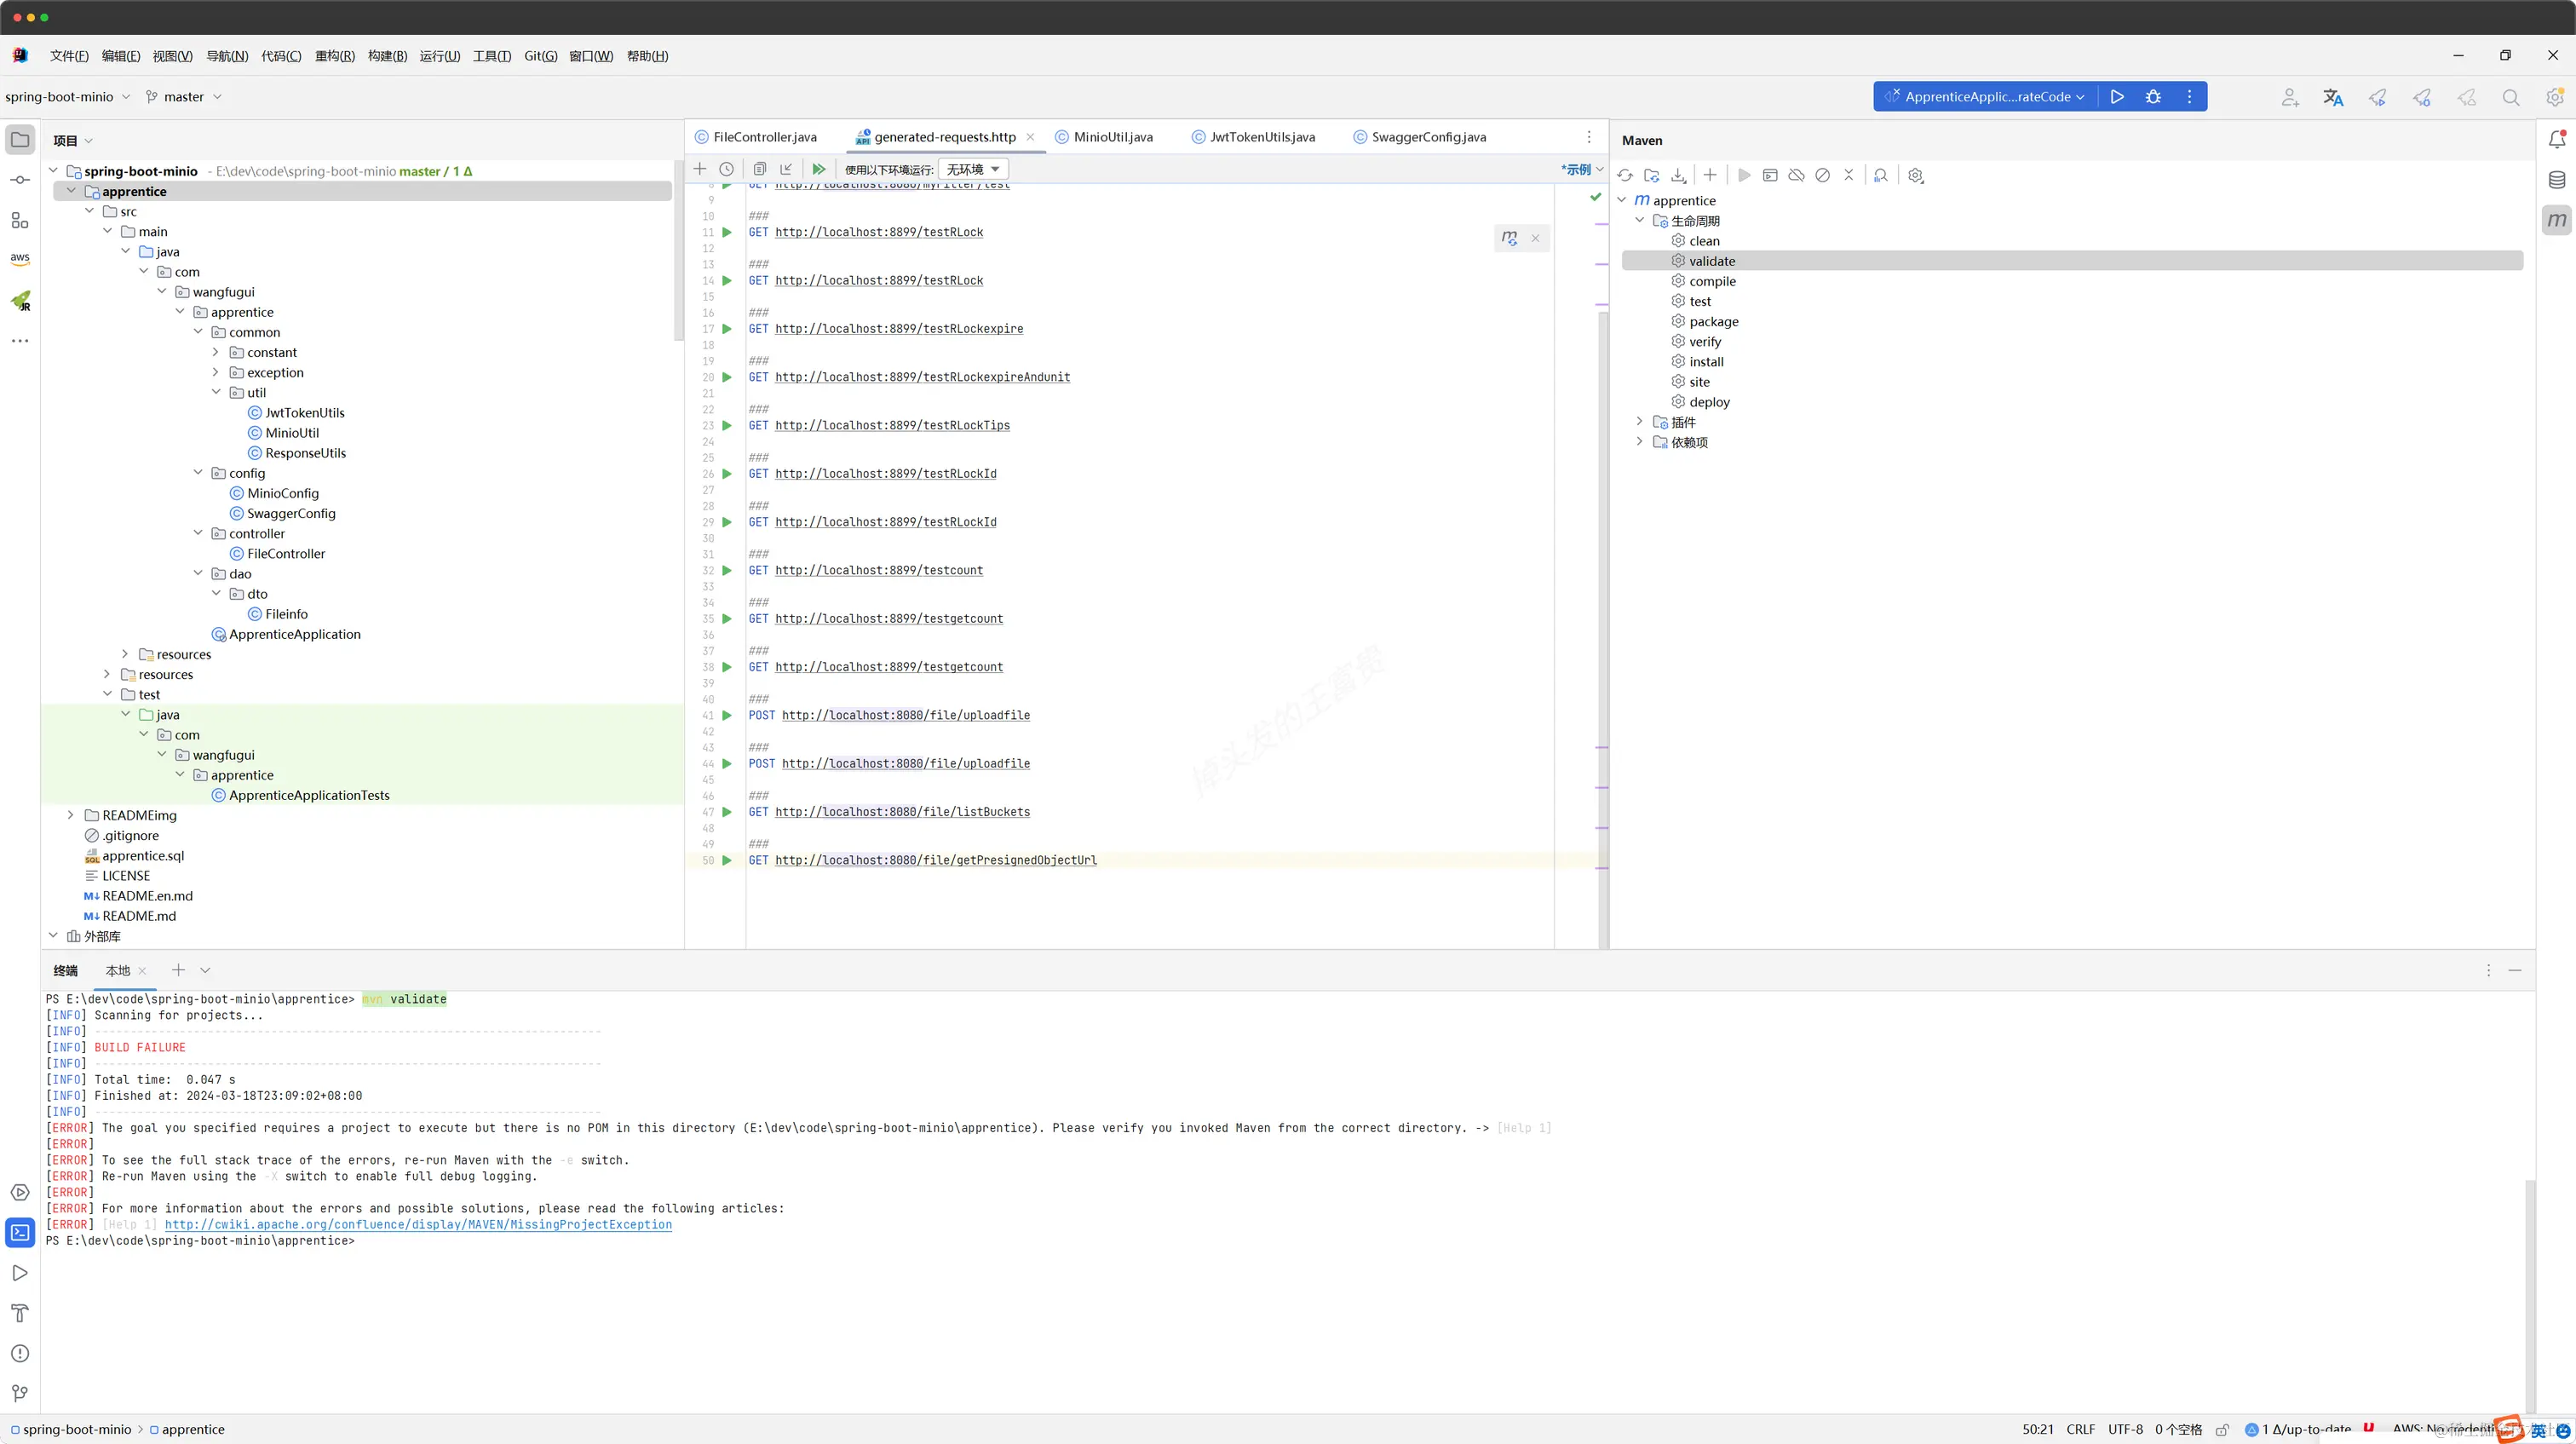Open the 重构(R) menu
The width and height of the screenshot is (2576, 1444).
tap(334, 56)
